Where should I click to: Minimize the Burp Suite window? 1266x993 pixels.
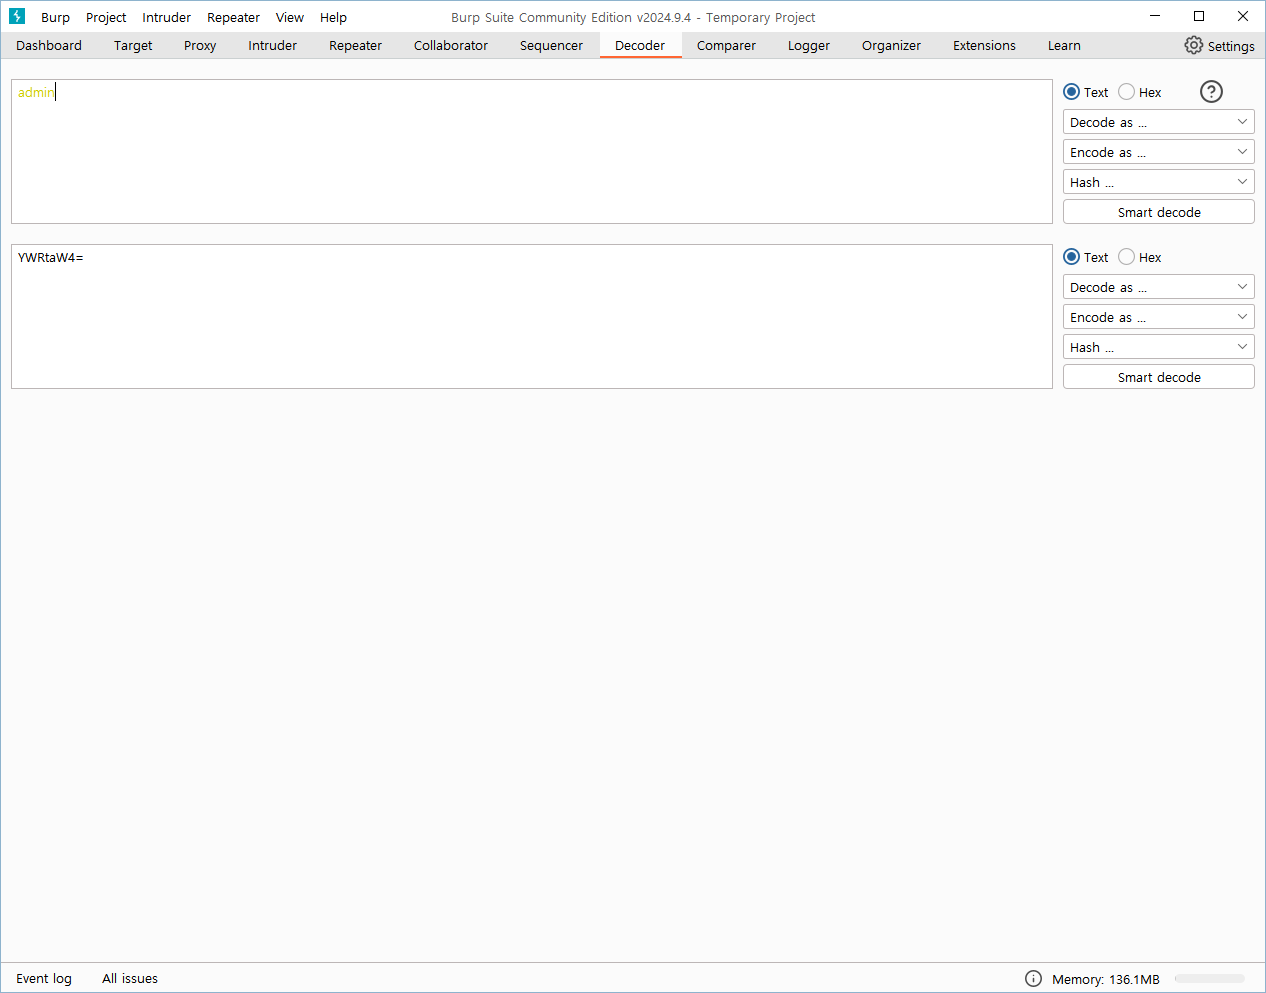[1155, 16]
